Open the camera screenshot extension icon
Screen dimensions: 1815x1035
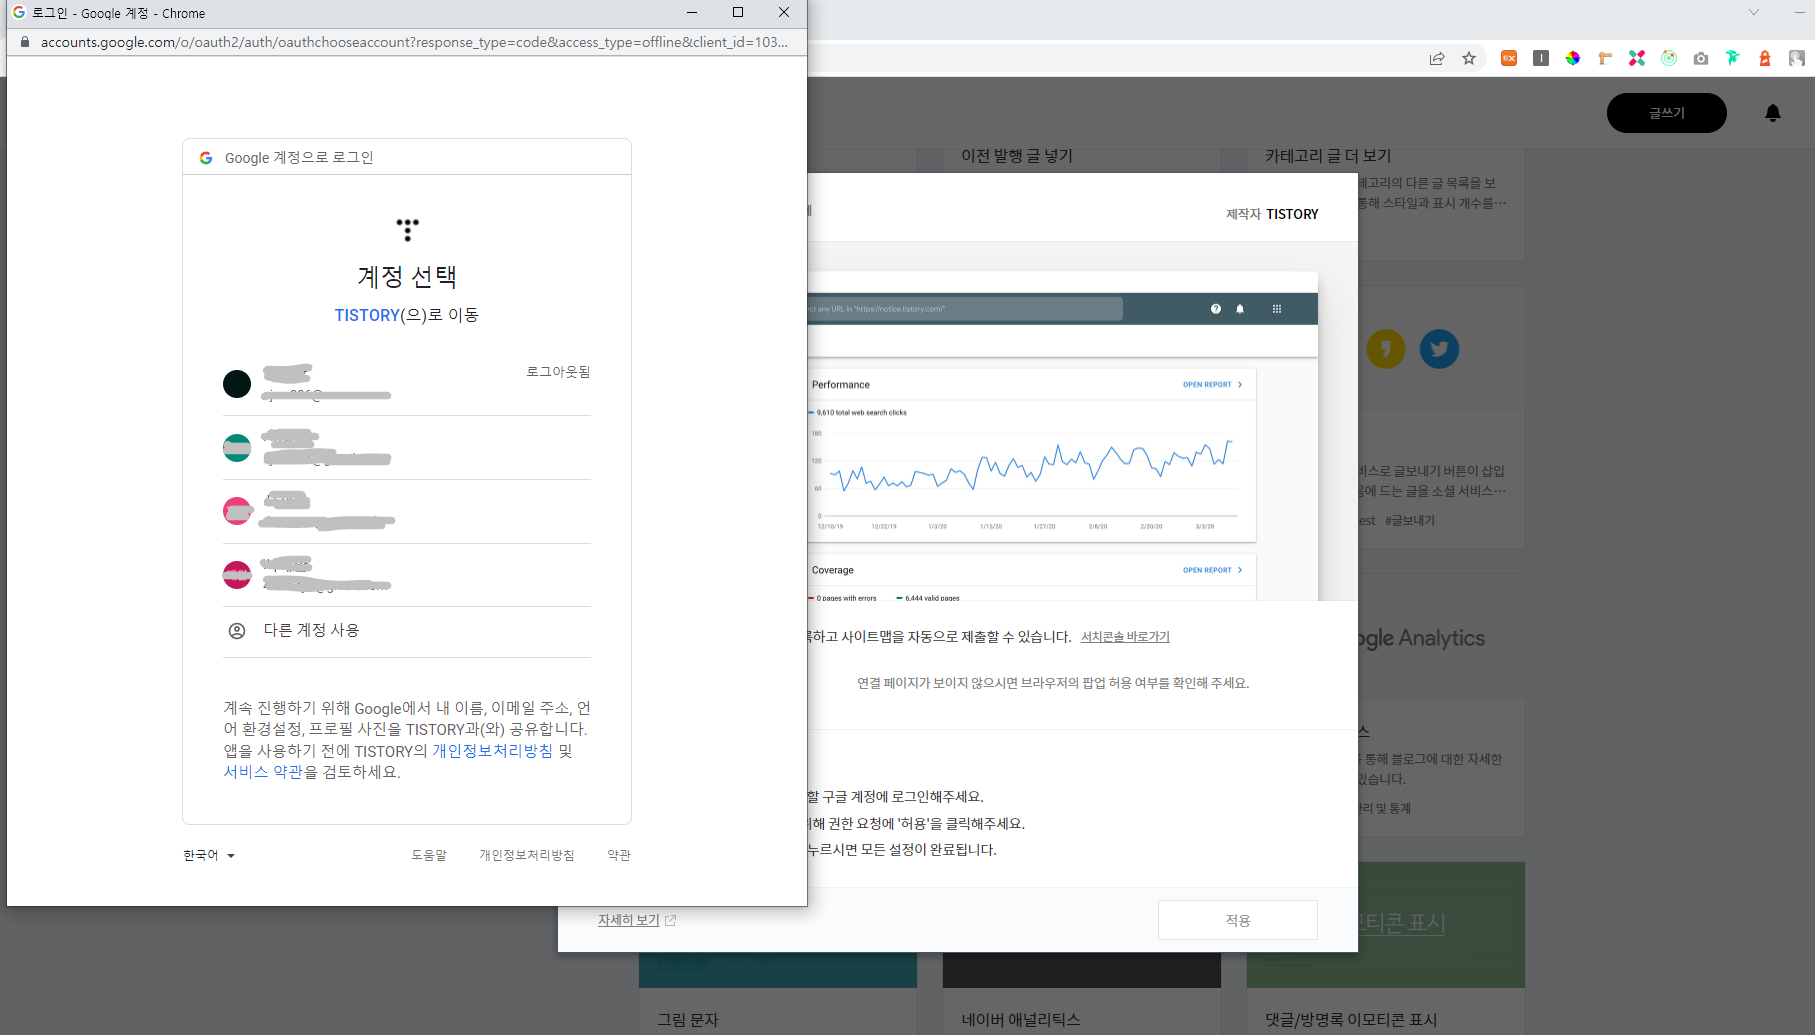tap(1701, 58)
